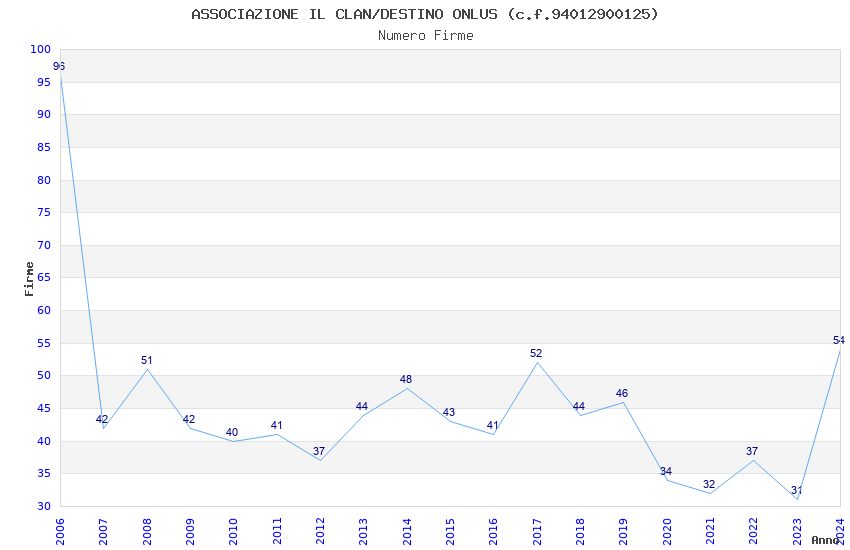Image resolution: width=850 pixels, height=550 pixels.
Task: Click the chart title ASSOCIAZIONE IL CLAN/DESTINO ONLUS
Action: [345, 14]
